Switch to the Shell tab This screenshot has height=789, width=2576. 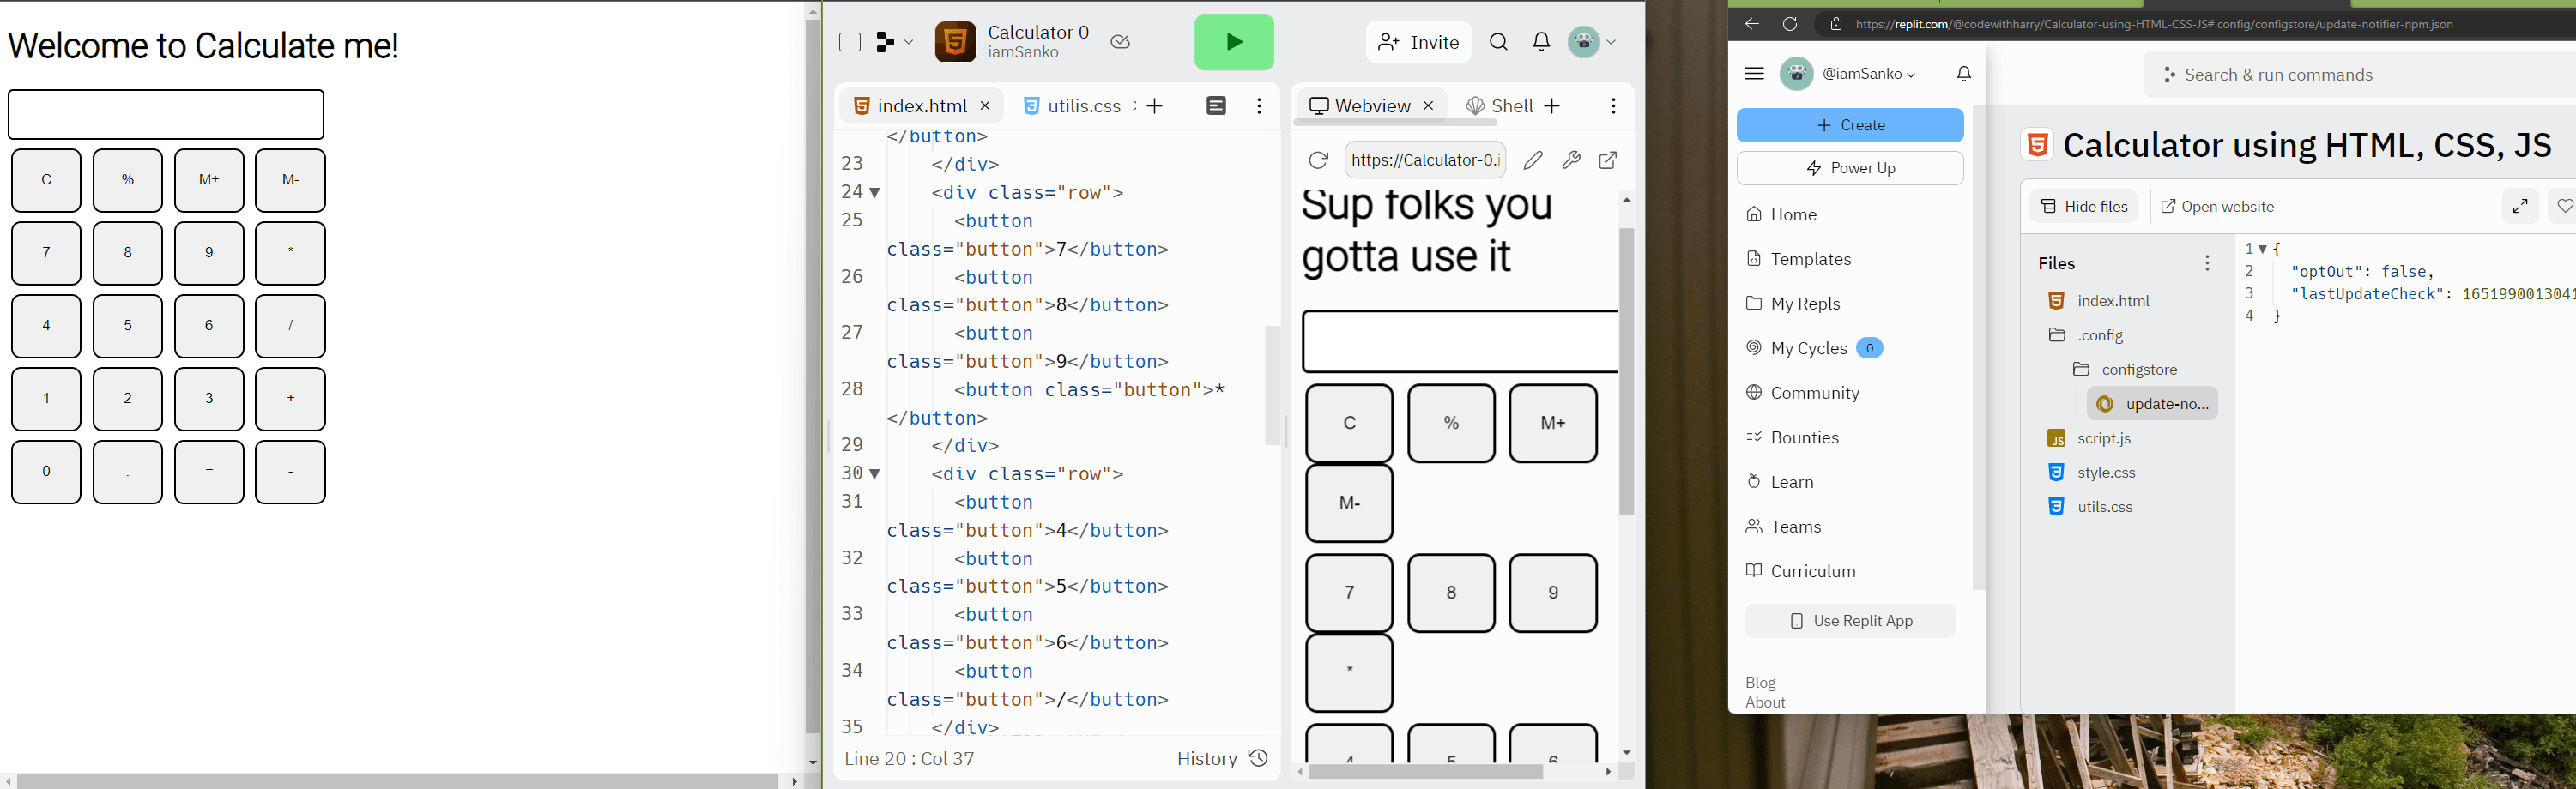click(x=1499, y=106)
